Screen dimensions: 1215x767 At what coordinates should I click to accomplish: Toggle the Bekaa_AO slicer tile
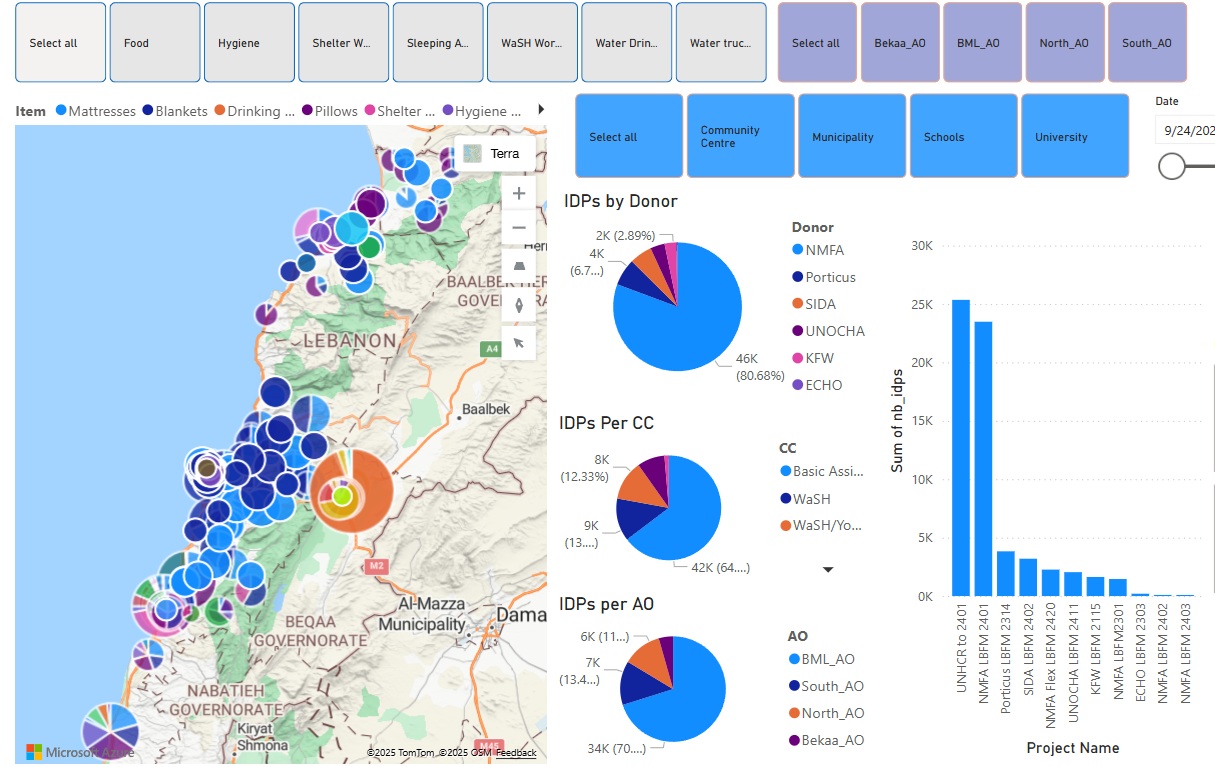coord(900,43)
